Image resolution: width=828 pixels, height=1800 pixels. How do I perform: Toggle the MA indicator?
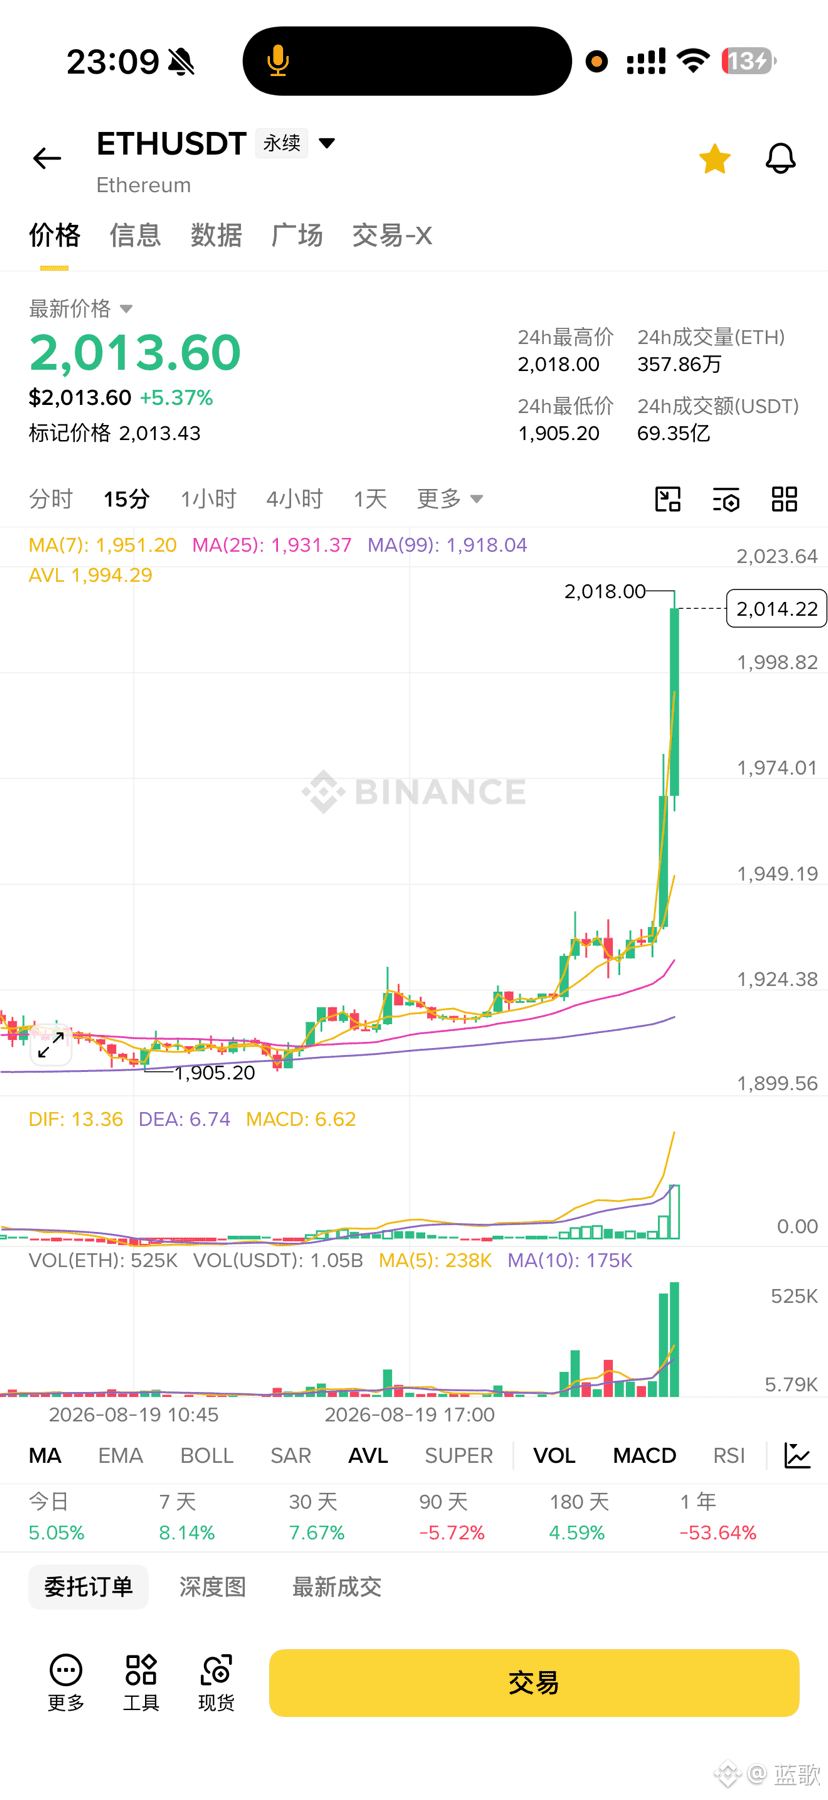tap(45, 1456)
